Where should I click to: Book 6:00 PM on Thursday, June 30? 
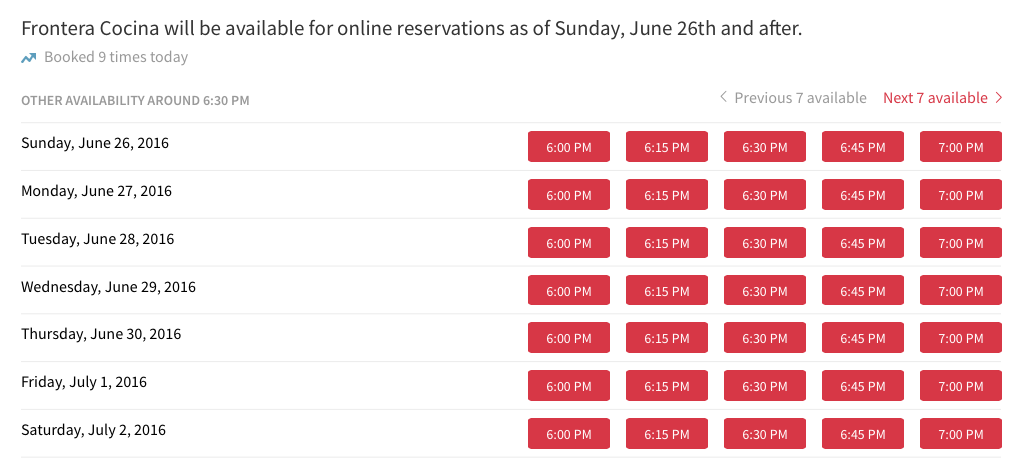point(568,338)
